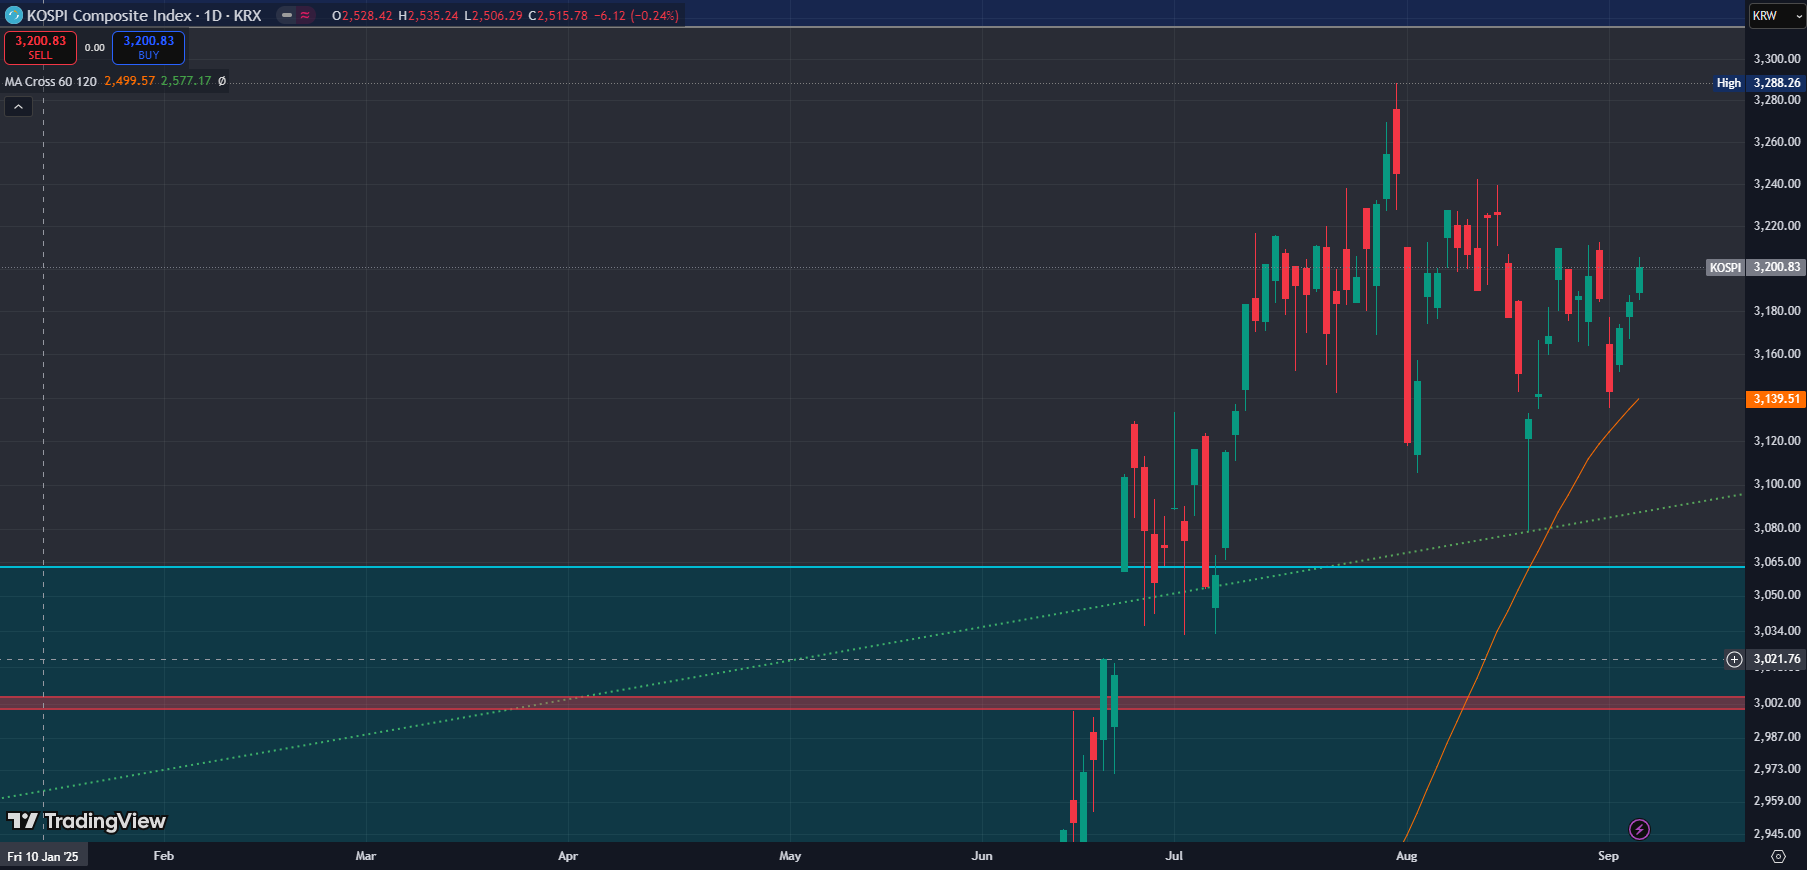Click the blue BUY 3,200.83 button
The image size is (1807, 870).
[148, 47]
